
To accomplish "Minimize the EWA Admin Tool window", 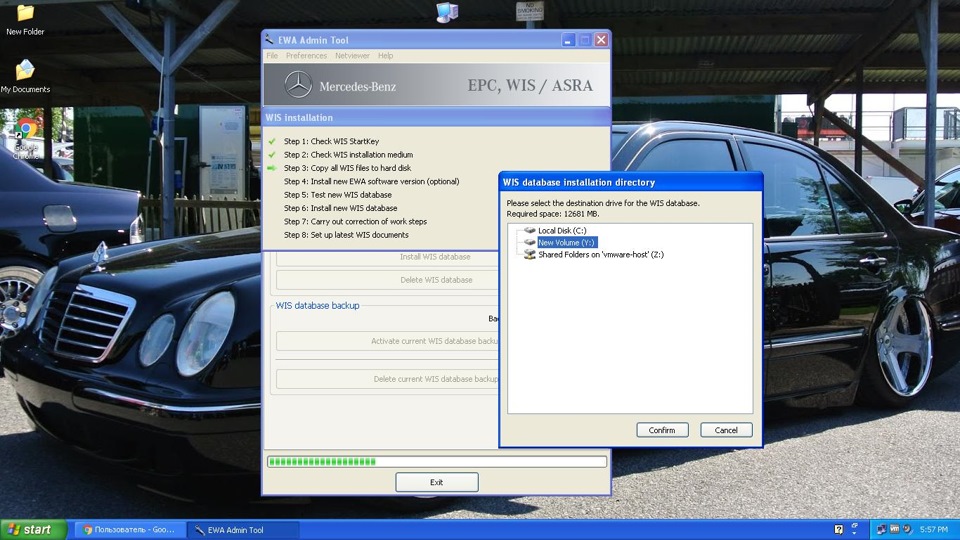I will tap(568, 40).
